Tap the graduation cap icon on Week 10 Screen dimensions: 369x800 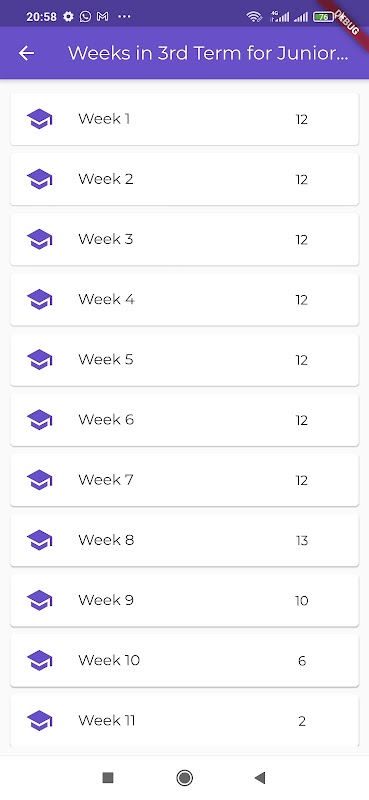[39, 661]
